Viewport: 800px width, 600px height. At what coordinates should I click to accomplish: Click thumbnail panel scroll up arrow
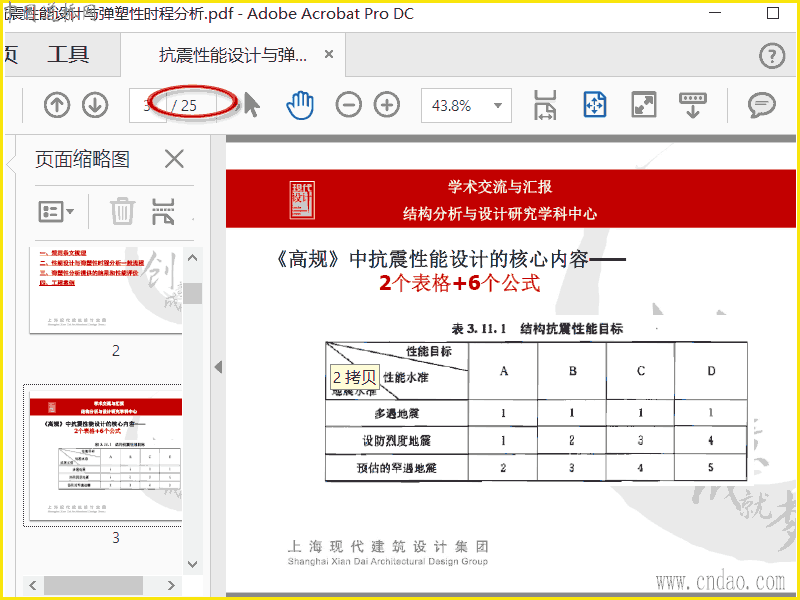192,258
